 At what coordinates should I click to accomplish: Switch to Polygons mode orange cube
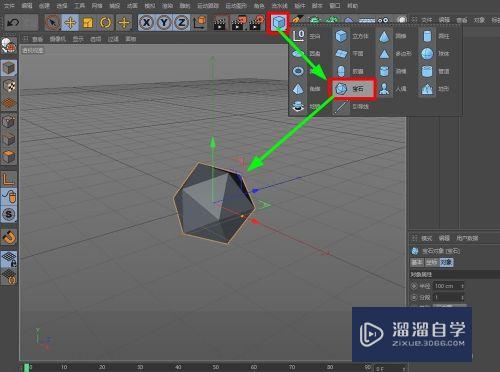point(9,156)
